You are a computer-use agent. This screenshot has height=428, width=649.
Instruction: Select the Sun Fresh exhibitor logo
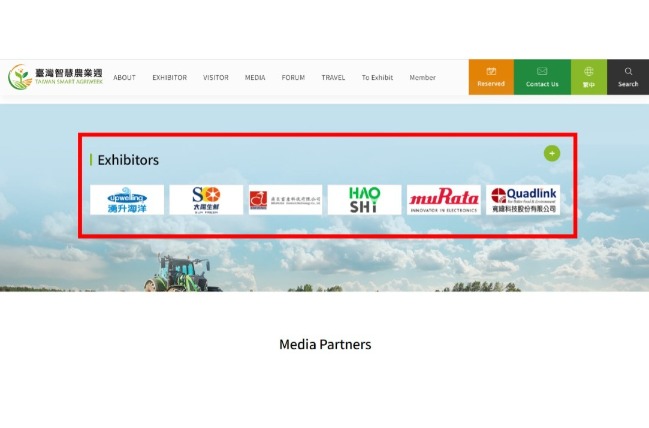(206, 200)
